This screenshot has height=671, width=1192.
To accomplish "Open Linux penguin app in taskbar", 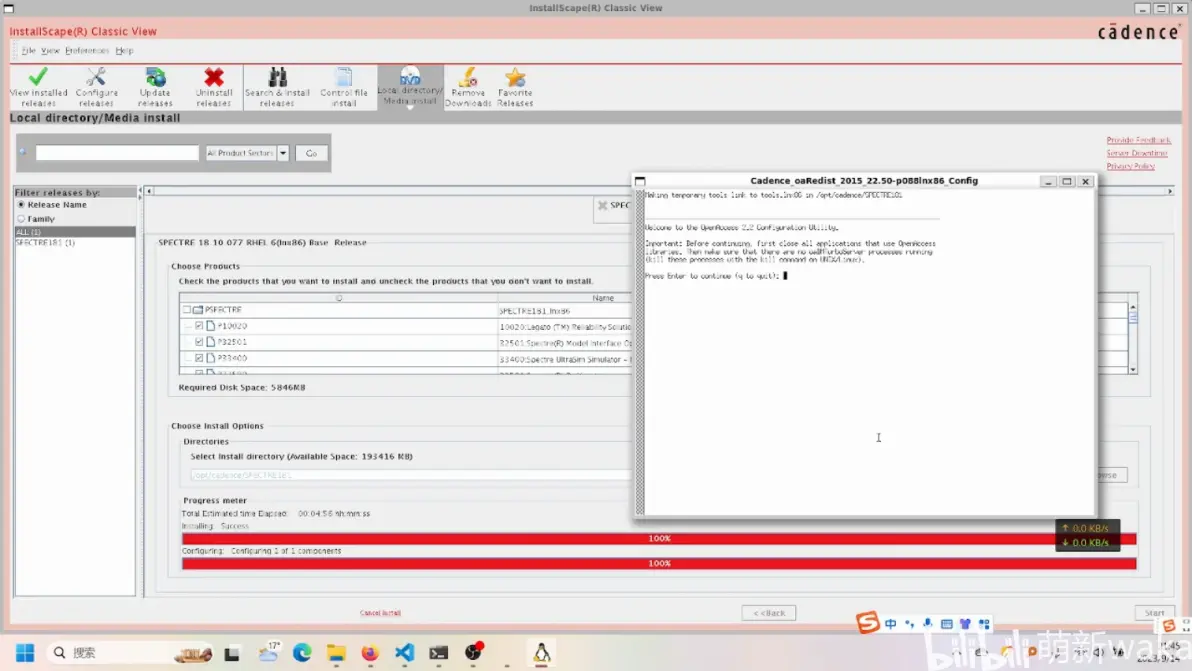I will point(541,653).
